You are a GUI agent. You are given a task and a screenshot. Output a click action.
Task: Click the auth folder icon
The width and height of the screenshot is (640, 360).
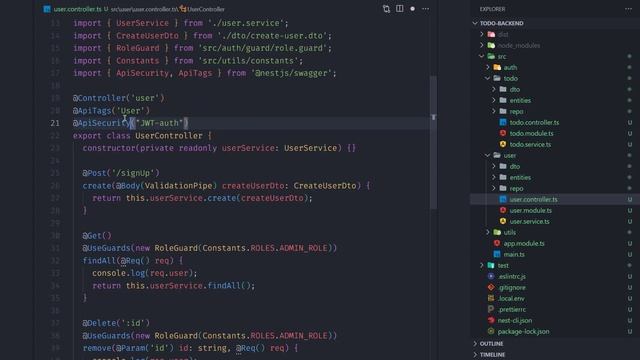(497, 67)
